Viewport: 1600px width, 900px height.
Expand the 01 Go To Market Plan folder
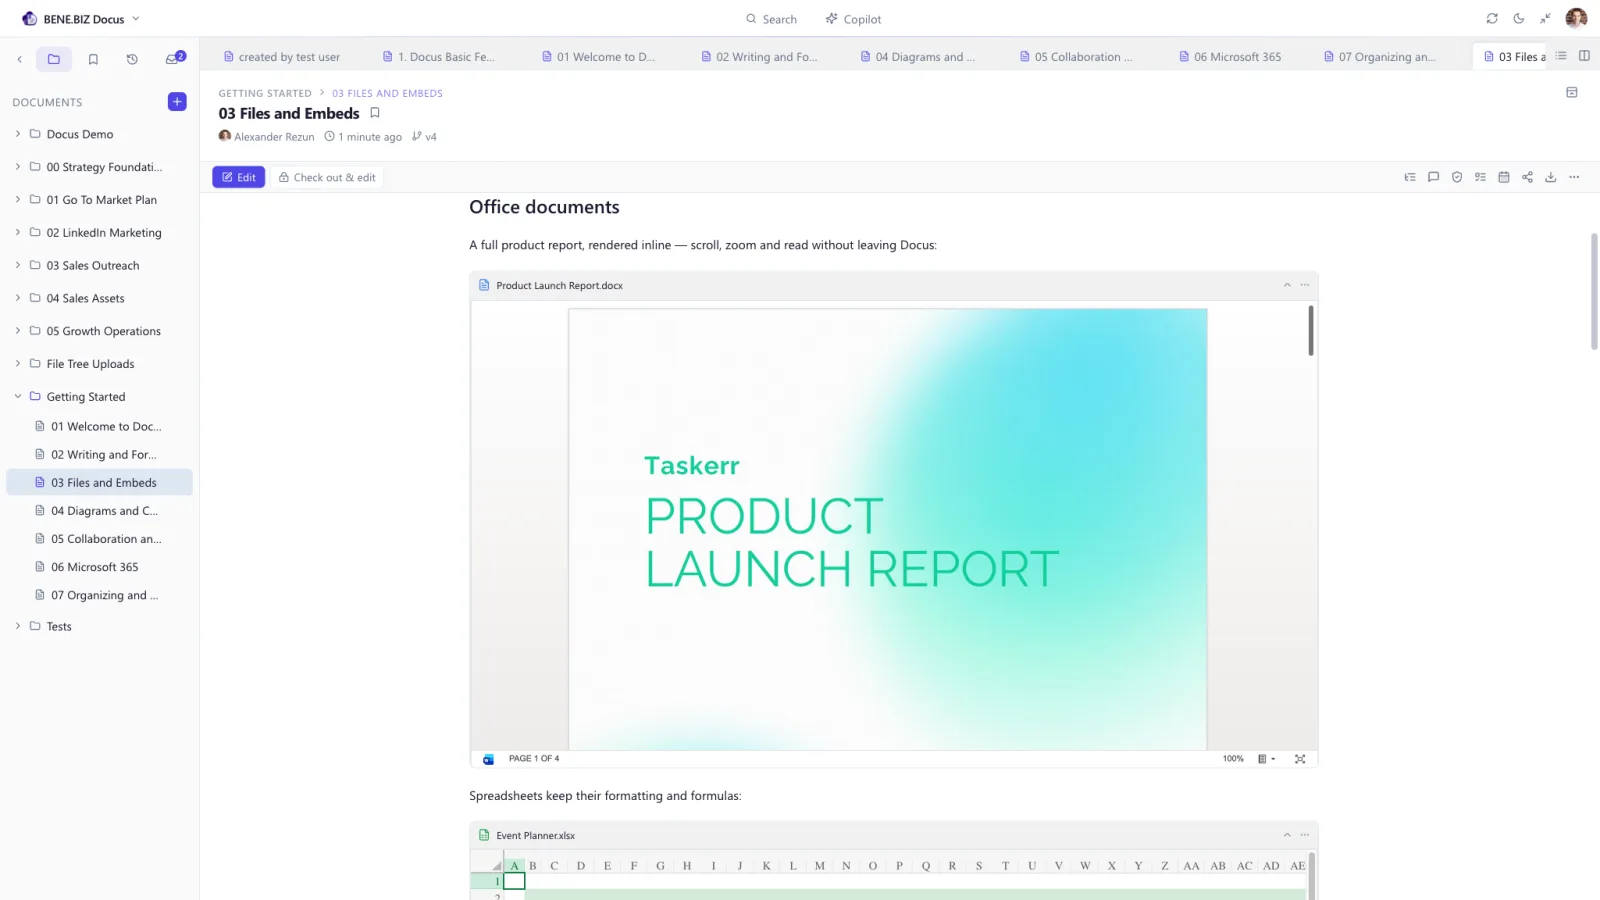click(18, 200)
